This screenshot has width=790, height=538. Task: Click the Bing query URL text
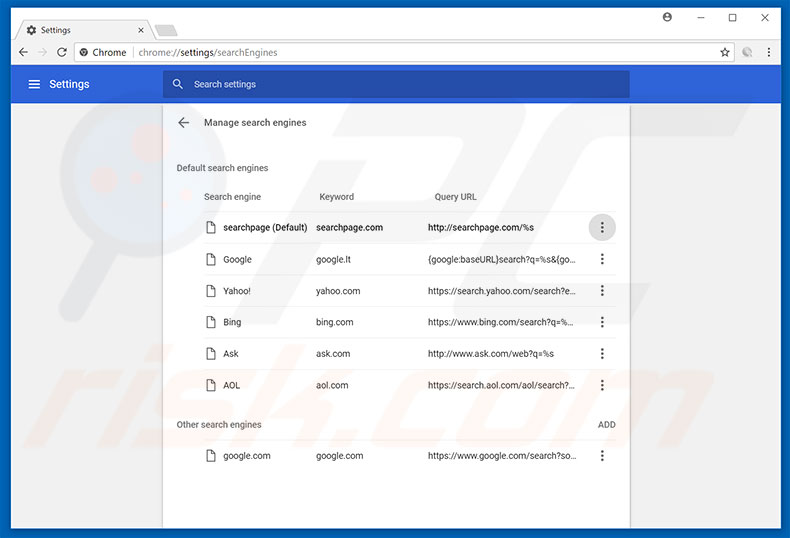500,322
